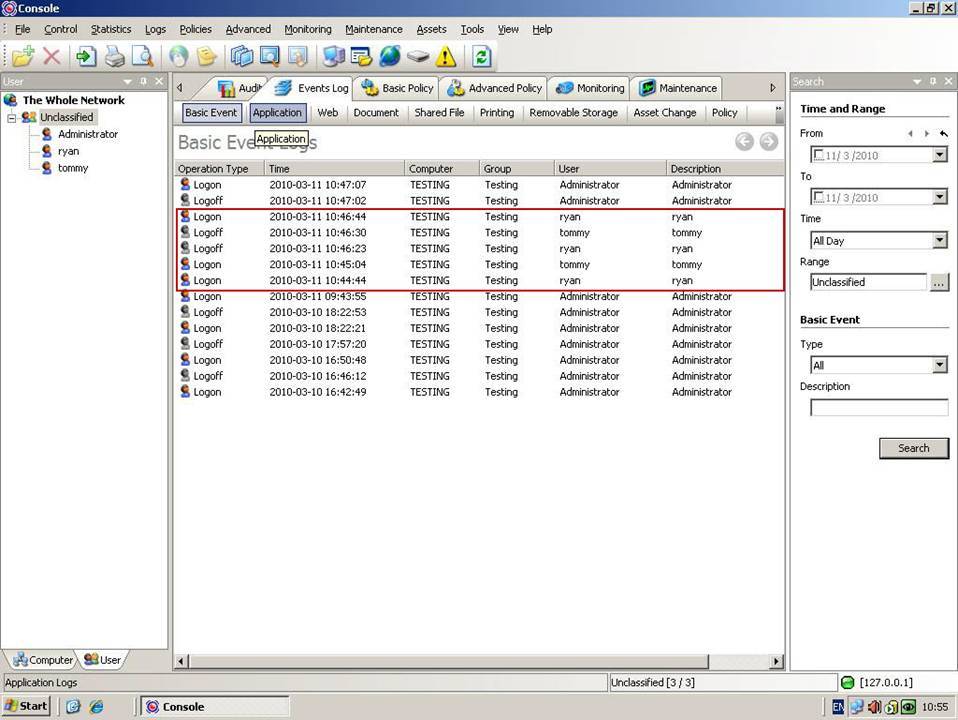The image size is (958, 720).
Task: Click the red X delete toolbar icon
Action: tap(52, 57)
